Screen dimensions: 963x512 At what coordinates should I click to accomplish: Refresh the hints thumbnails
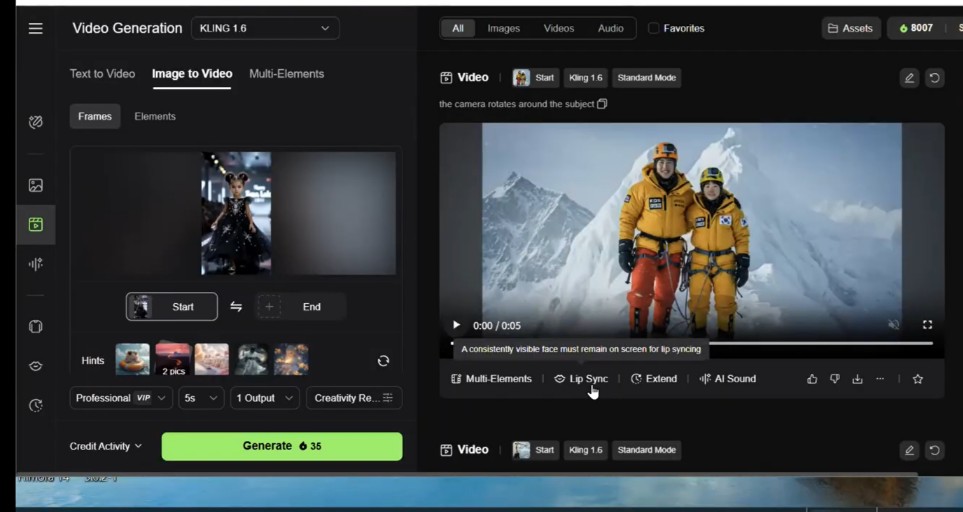click(383, 361)
